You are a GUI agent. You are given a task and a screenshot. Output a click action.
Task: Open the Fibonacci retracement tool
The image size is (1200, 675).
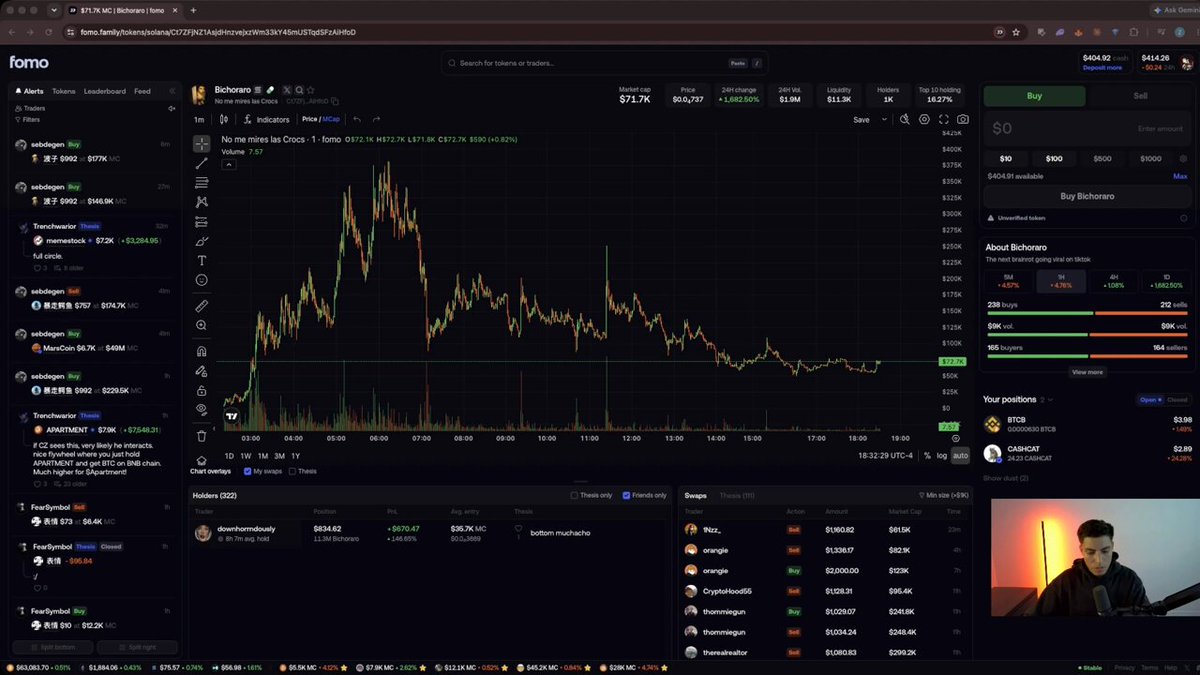(201, 183)
